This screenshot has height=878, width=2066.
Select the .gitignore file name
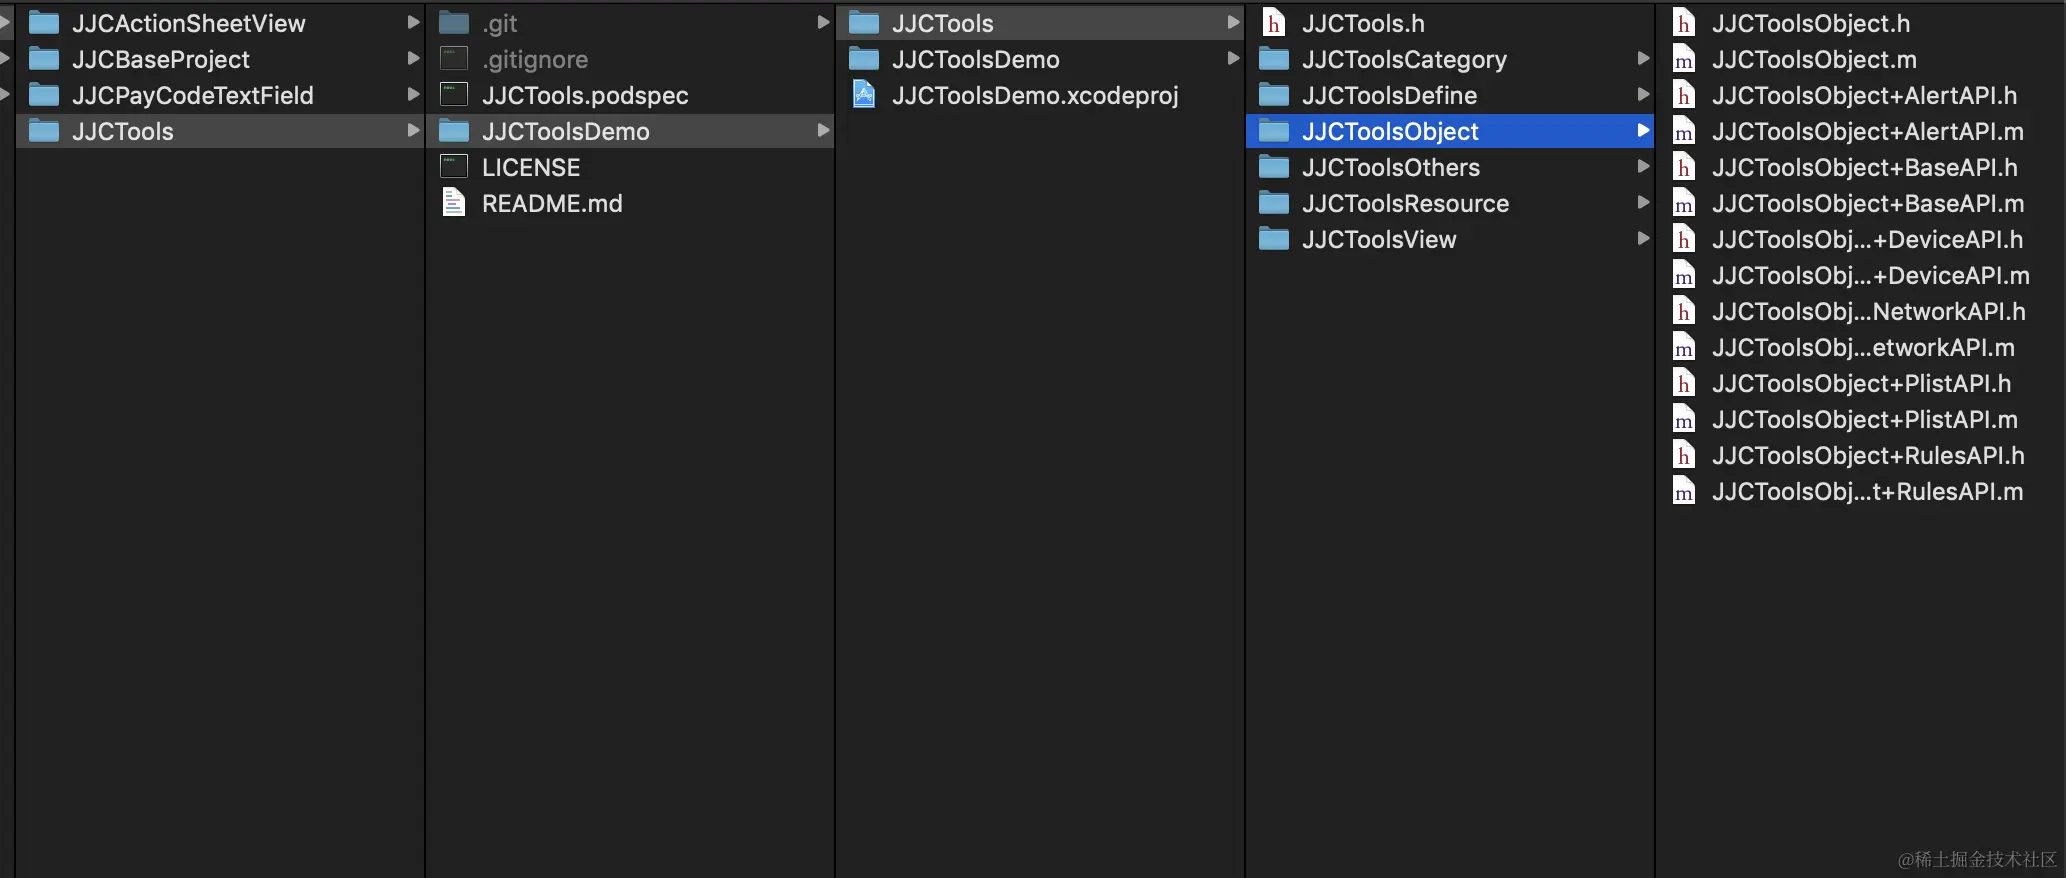[535, 59]
